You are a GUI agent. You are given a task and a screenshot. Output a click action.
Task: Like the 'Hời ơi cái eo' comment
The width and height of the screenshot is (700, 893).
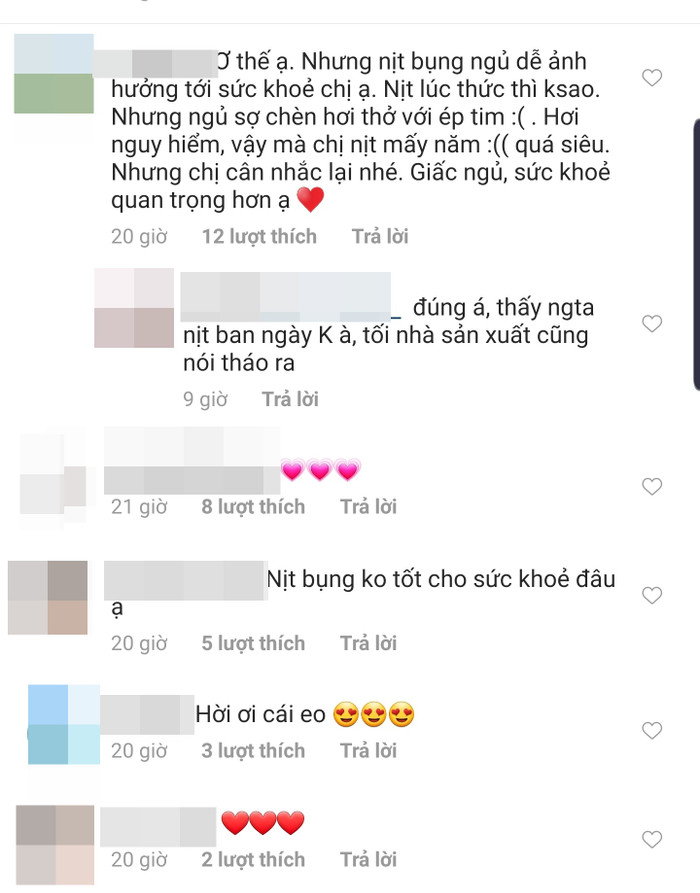[652, 730]
